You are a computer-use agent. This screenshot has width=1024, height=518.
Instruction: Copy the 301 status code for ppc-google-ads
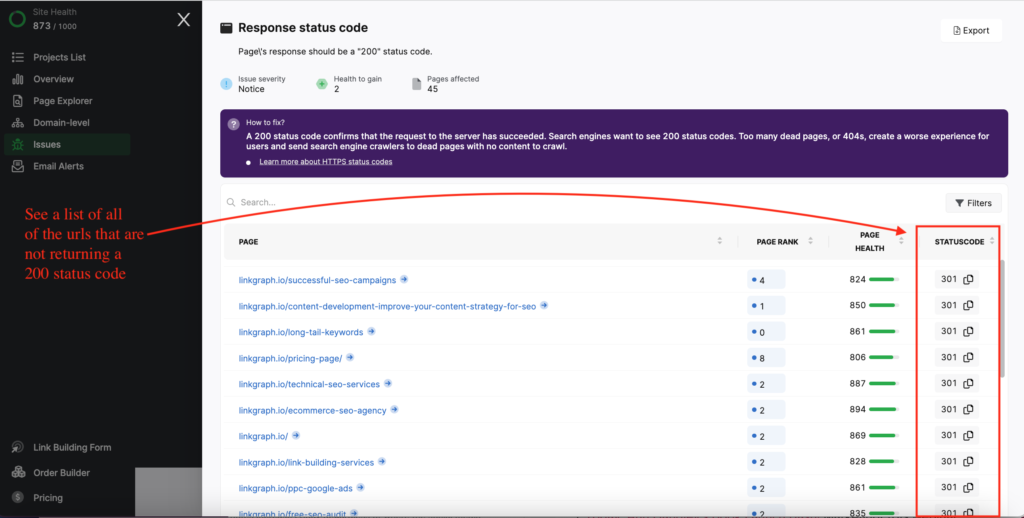[x=968, y=488]
